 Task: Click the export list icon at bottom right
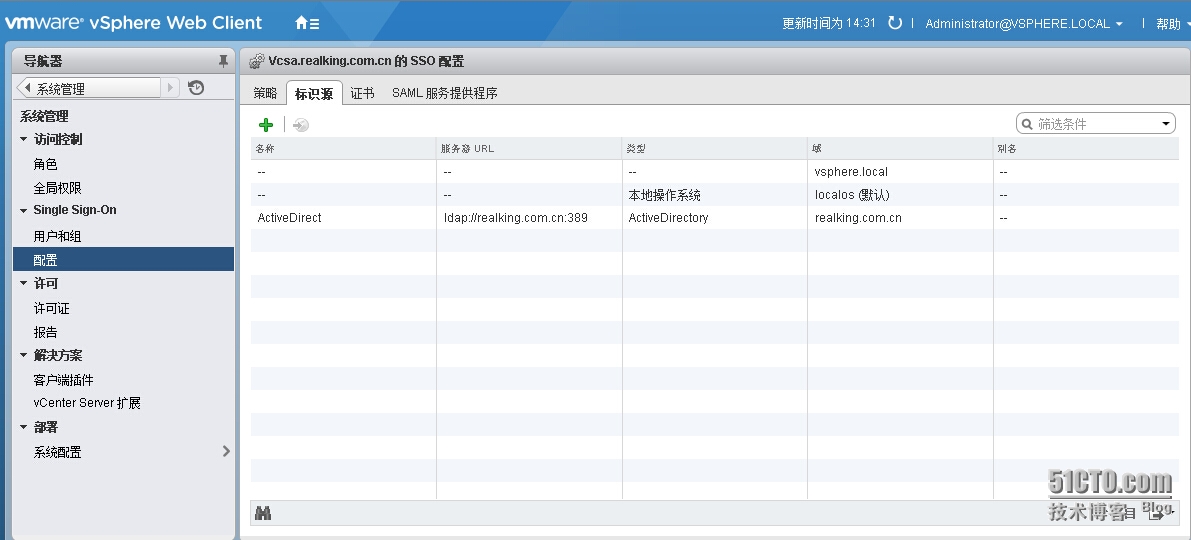pyautogui.click(x=1157, y=513)
